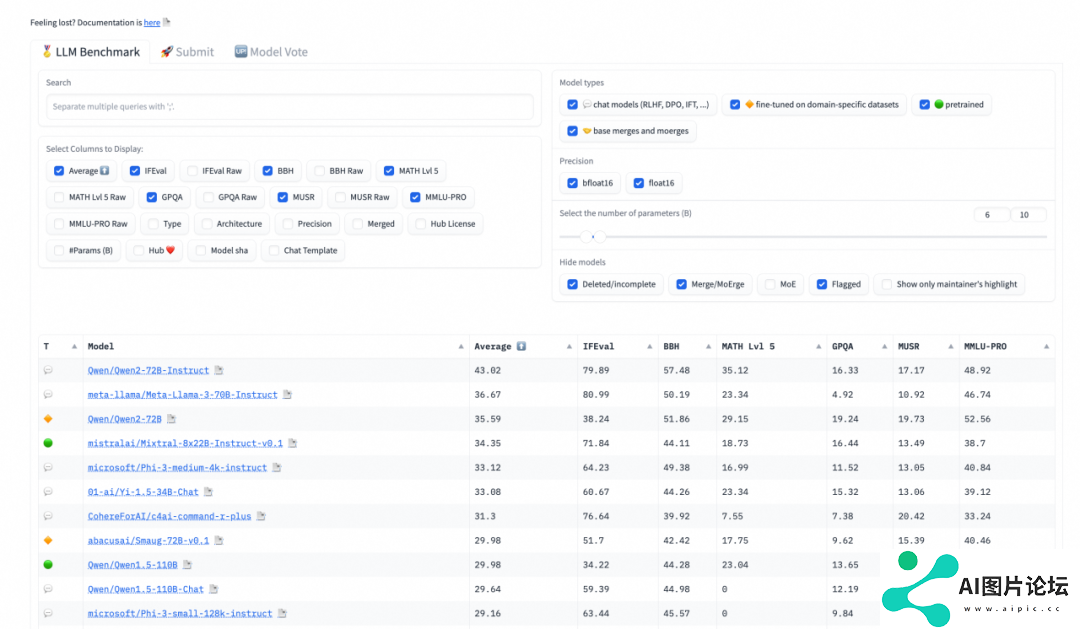Sort by MUSR column sort arrow
Viewport: 1080px width, 629px height.
(x=951, y=347)
